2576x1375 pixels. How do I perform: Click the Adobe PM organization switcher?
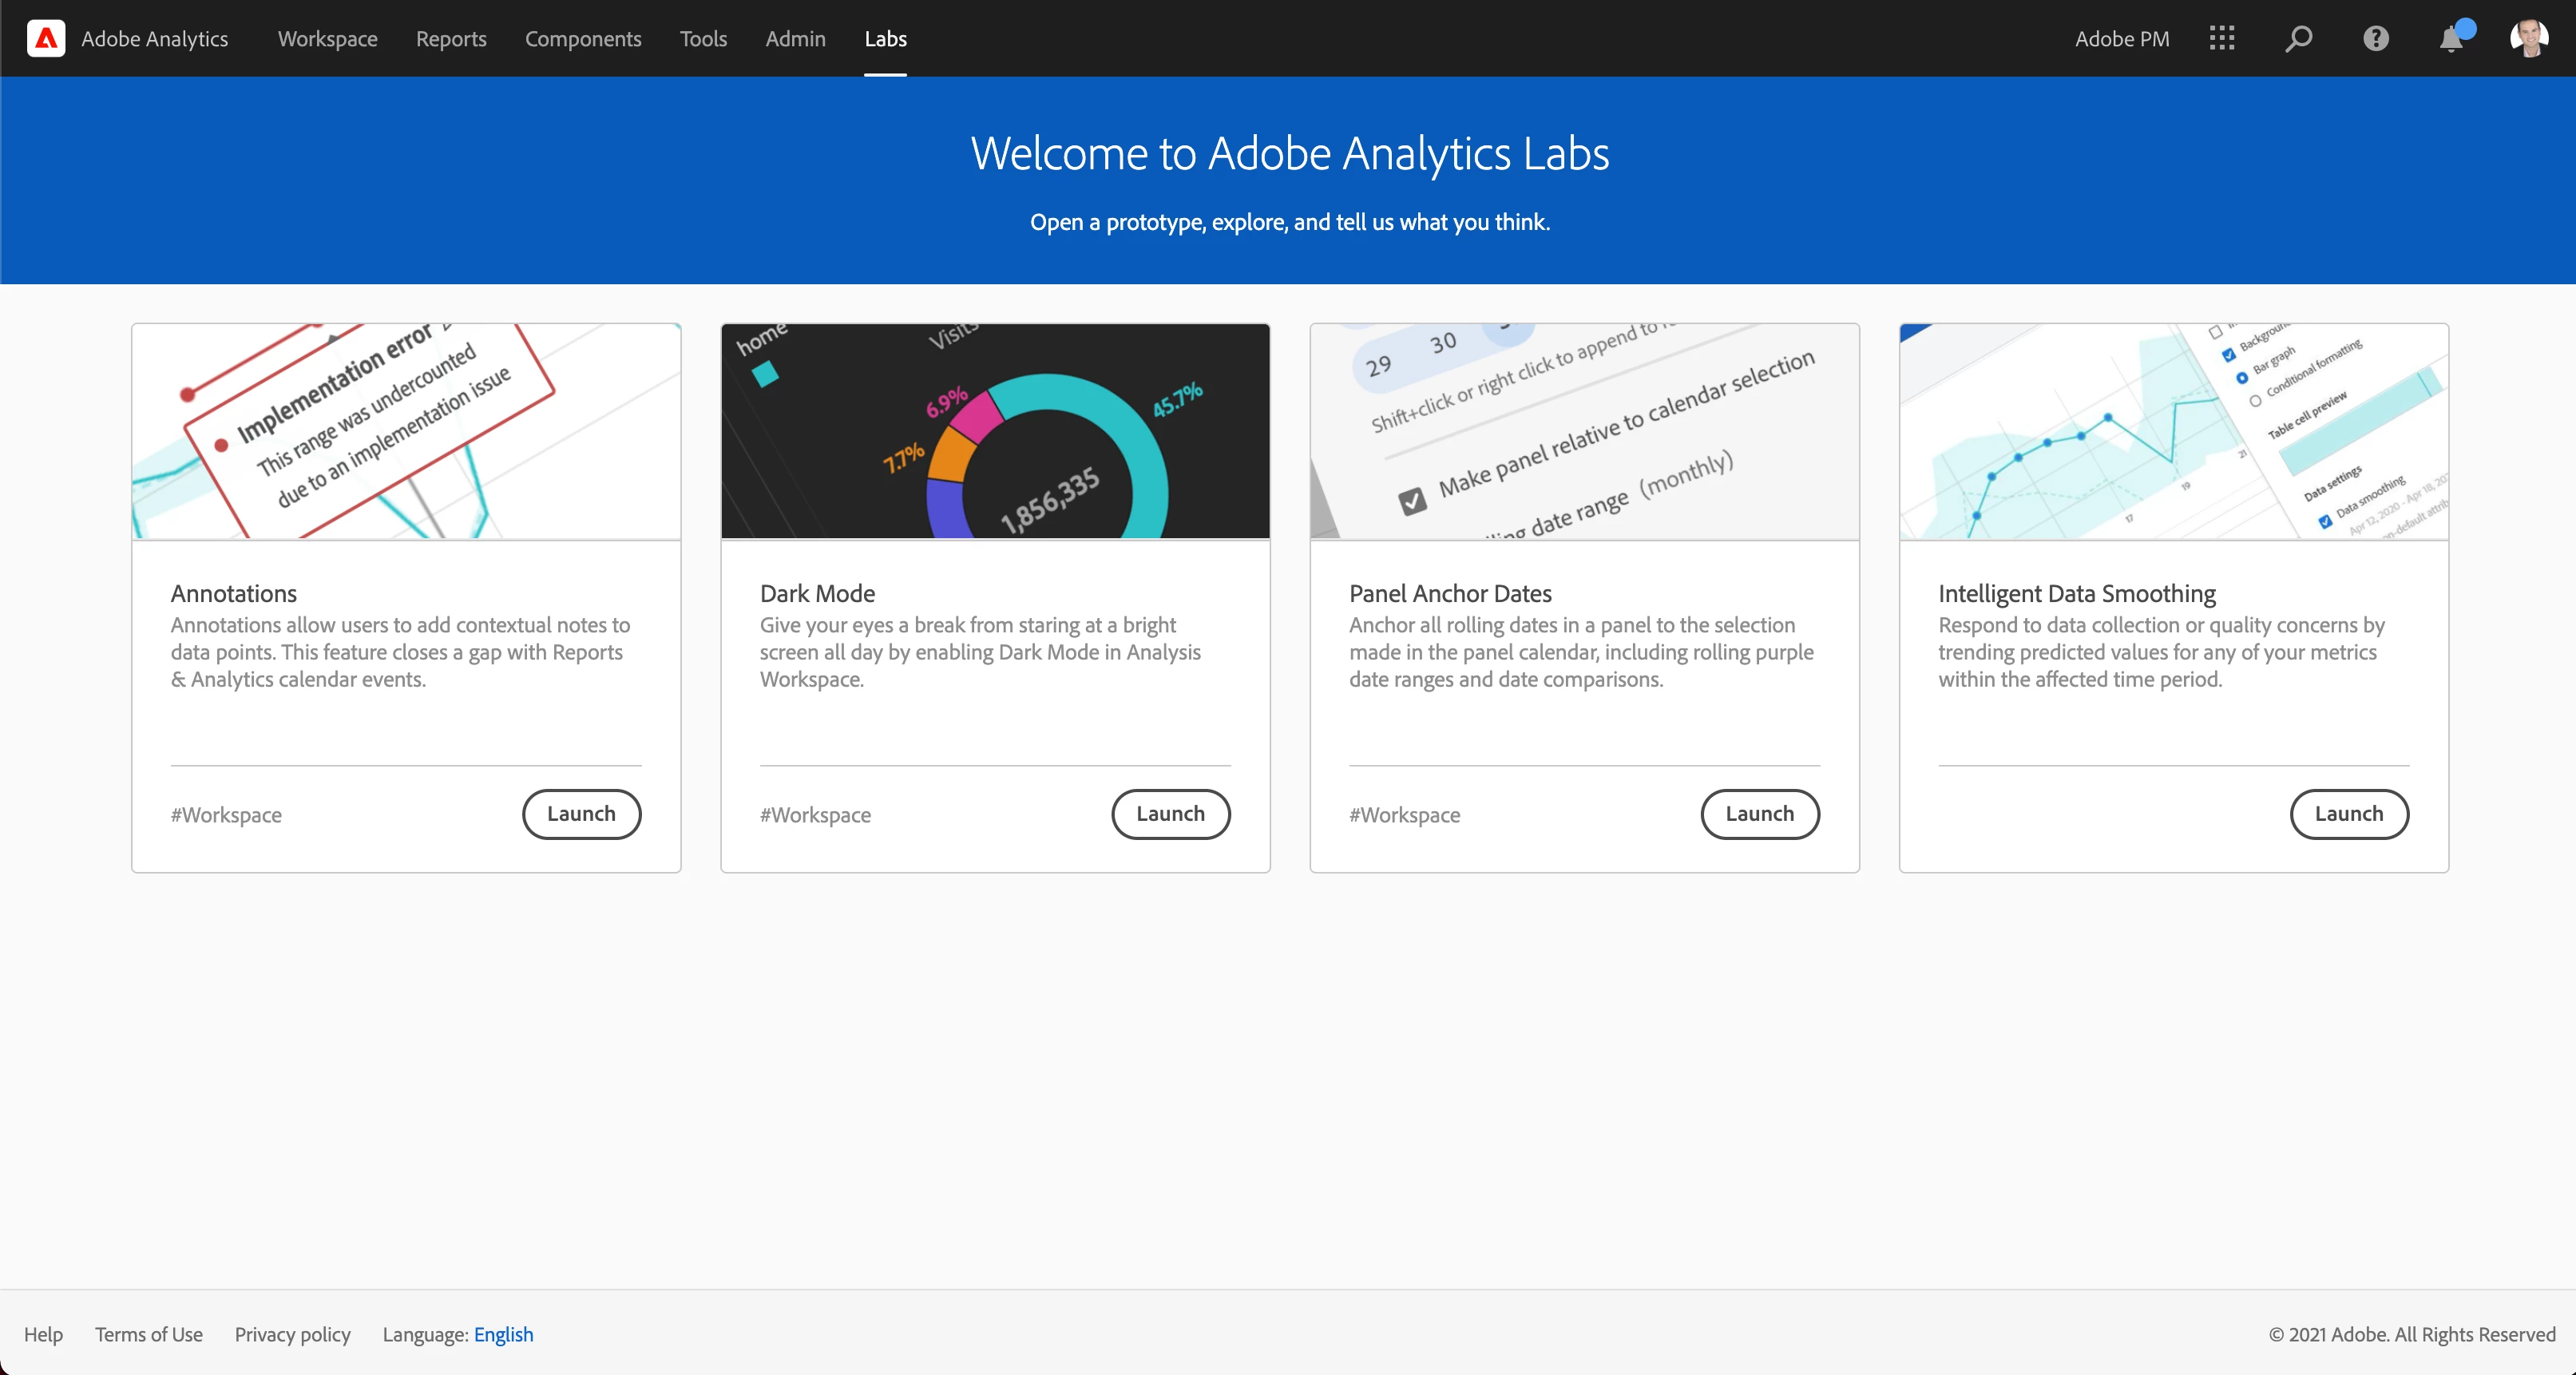point(2122,38)
